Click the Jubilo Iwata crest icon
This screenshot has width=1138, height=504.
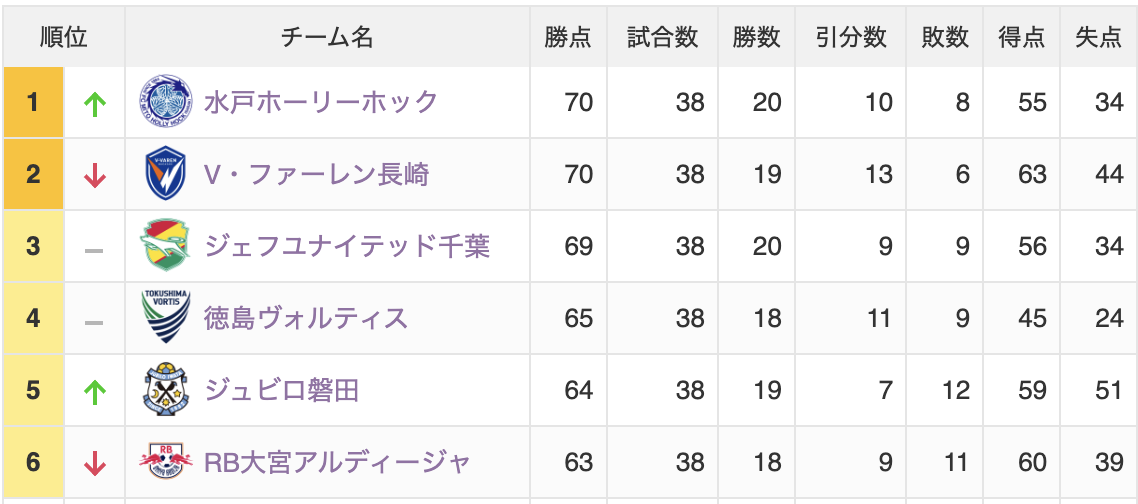point(163,390)
